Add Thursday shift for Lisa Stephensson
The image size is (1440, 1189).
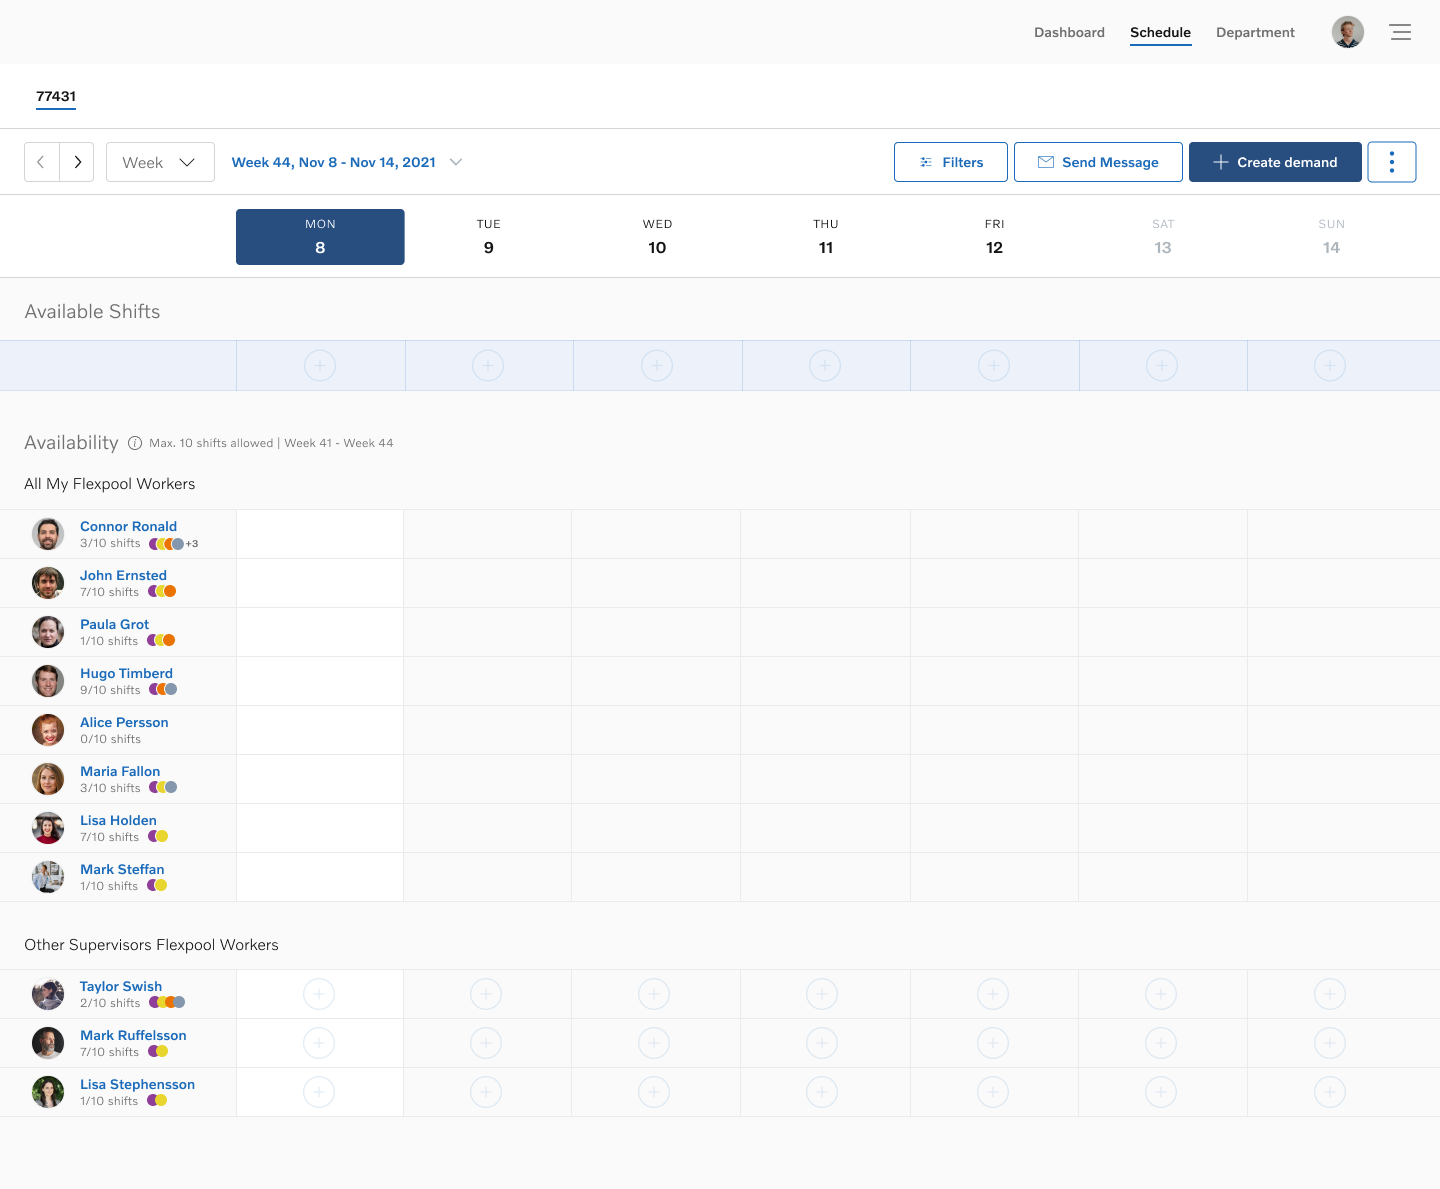point(822,1092)
